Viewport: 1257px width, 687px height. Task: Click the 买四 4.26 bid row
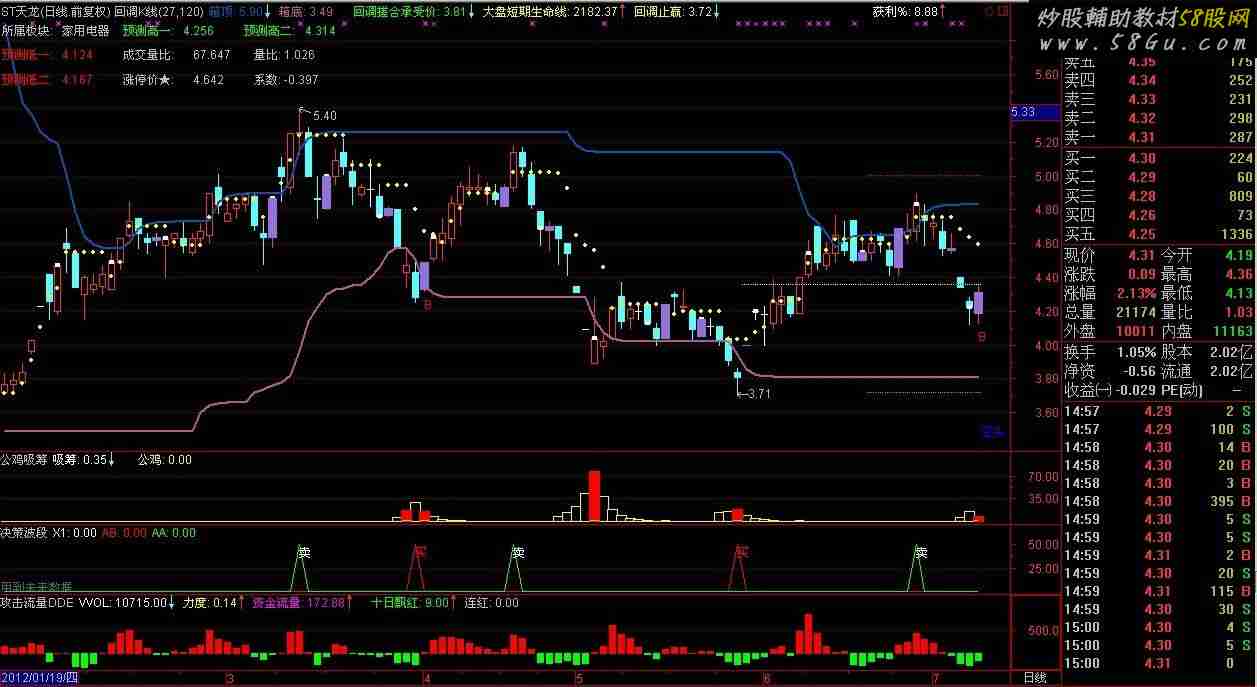pyautogui.click(x=1158, y=215)
